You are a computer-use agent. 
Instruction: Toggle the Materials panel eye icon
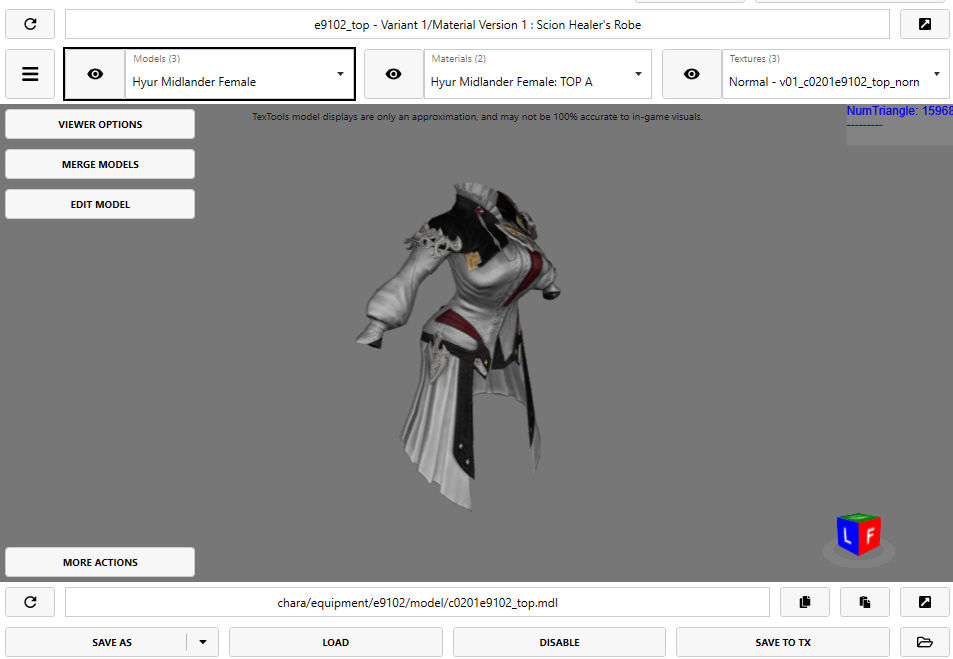393,74
